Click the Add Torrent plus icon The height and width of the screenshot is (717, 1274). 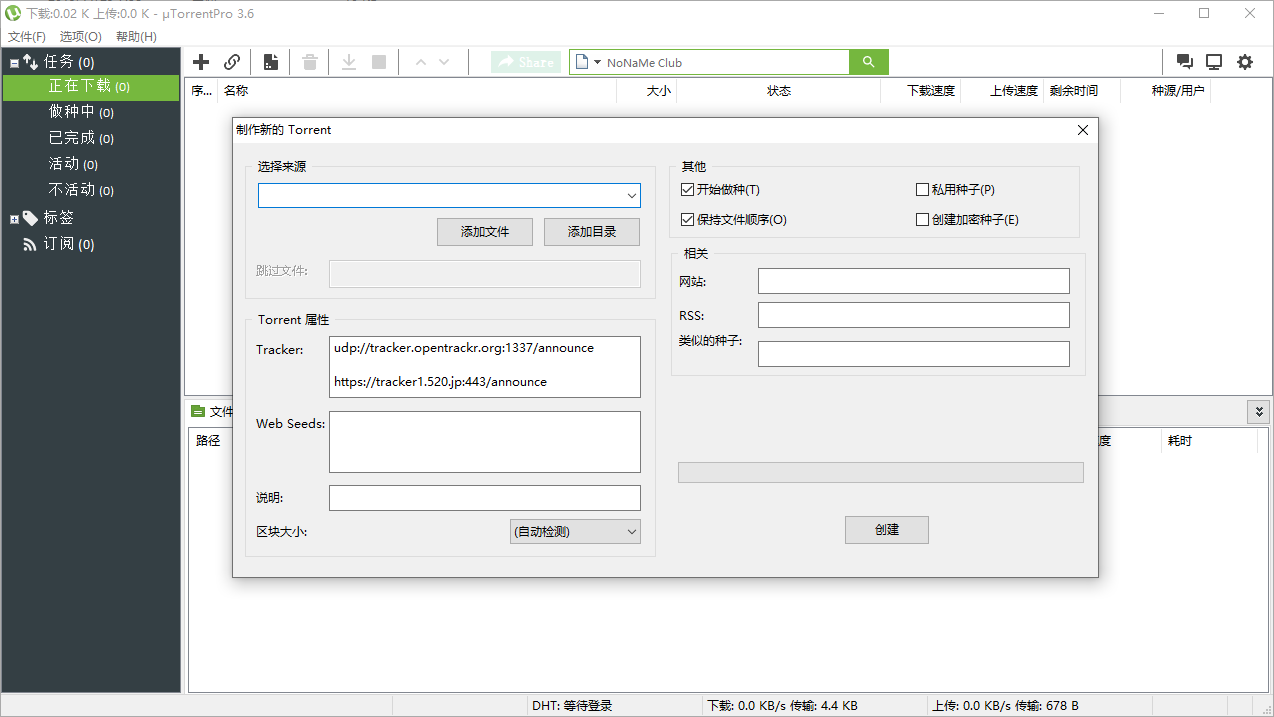pos(201,62)
